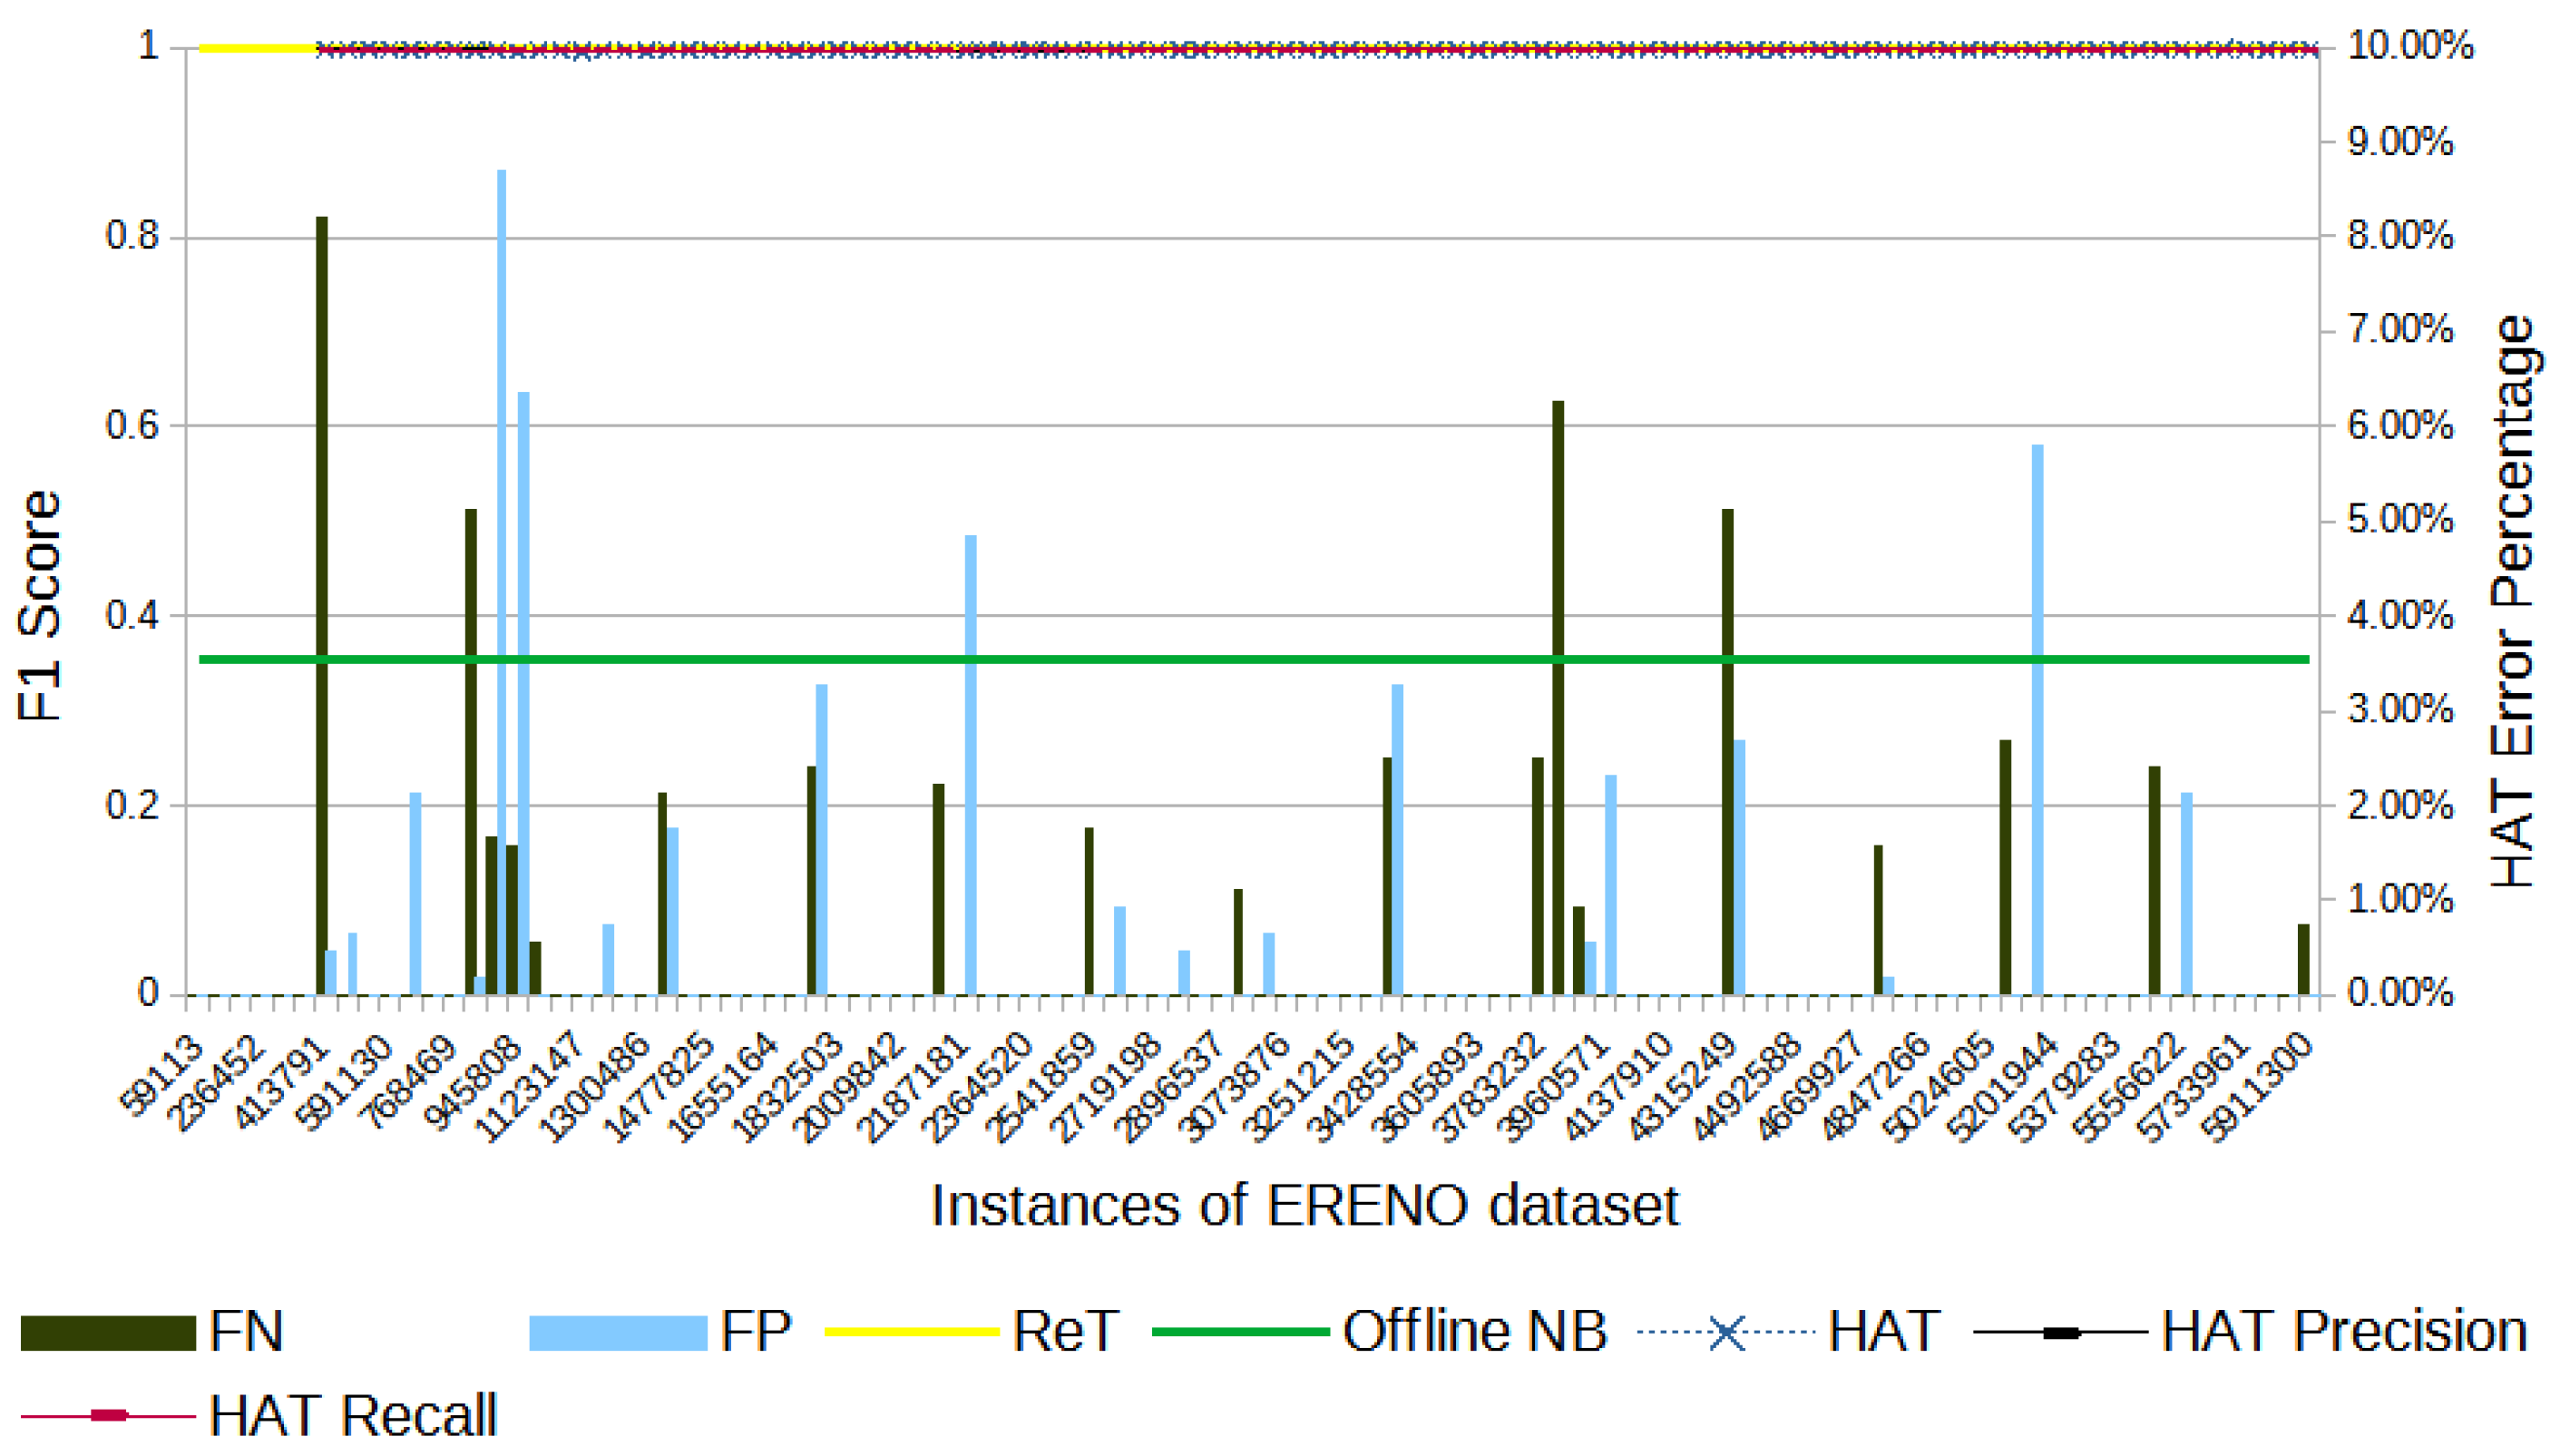Click the right axis value 3.00%

2401,710
